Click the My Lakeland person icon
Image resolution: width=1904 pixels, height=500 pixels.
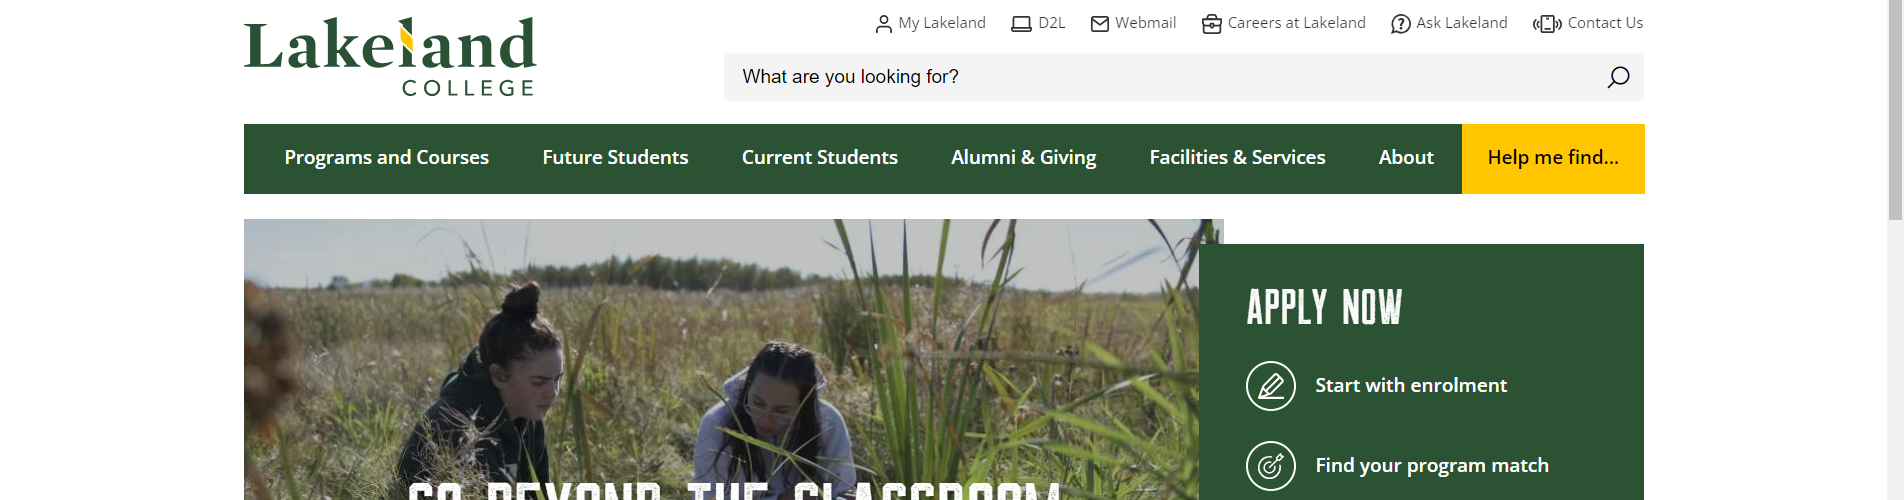tap(883, 24)
